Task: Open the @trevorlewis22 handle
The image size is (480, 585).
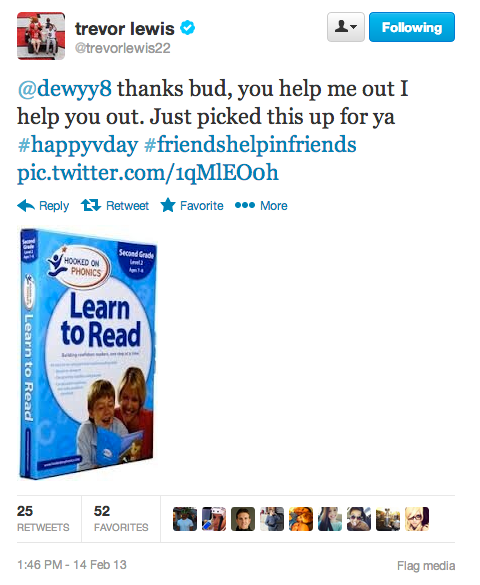Action: pos(122,48)
